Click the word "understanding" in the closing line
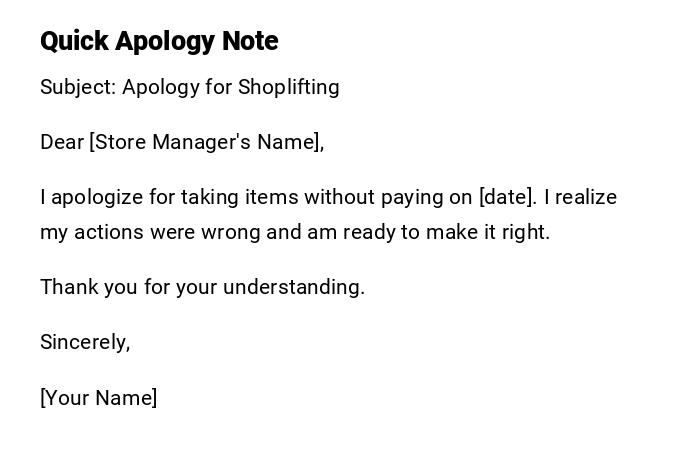 [x=293, y=287]
